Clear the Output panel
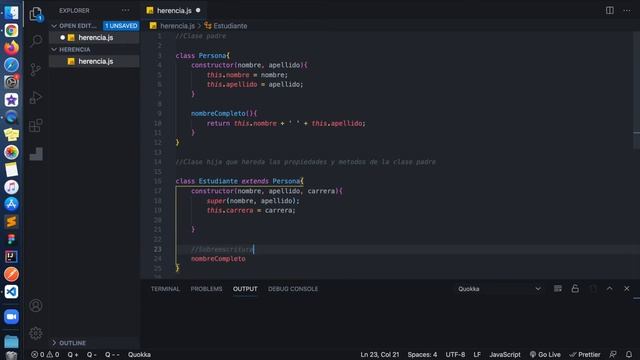 point(558,289)
